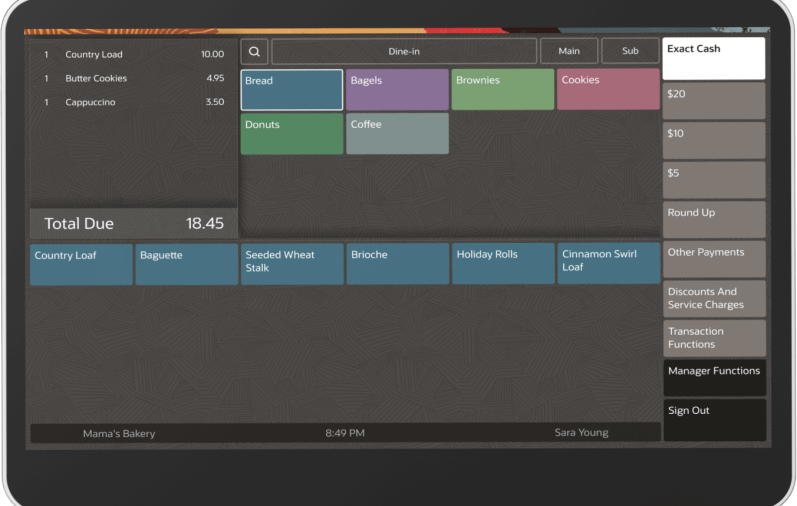Expand Other Payments options
The height and width of the screenshot is (506, 797).
tap(714, 259)
